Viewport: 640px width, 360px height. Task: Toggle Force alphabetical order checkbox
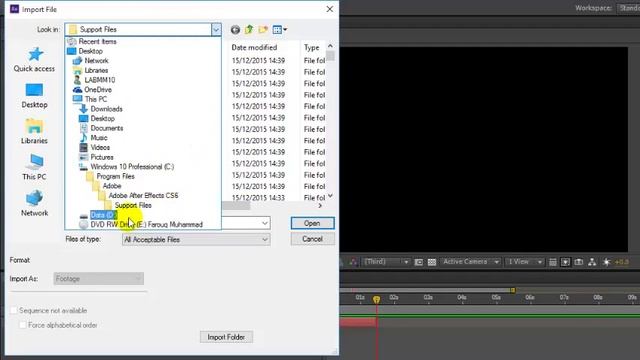[x=23, y=325]
